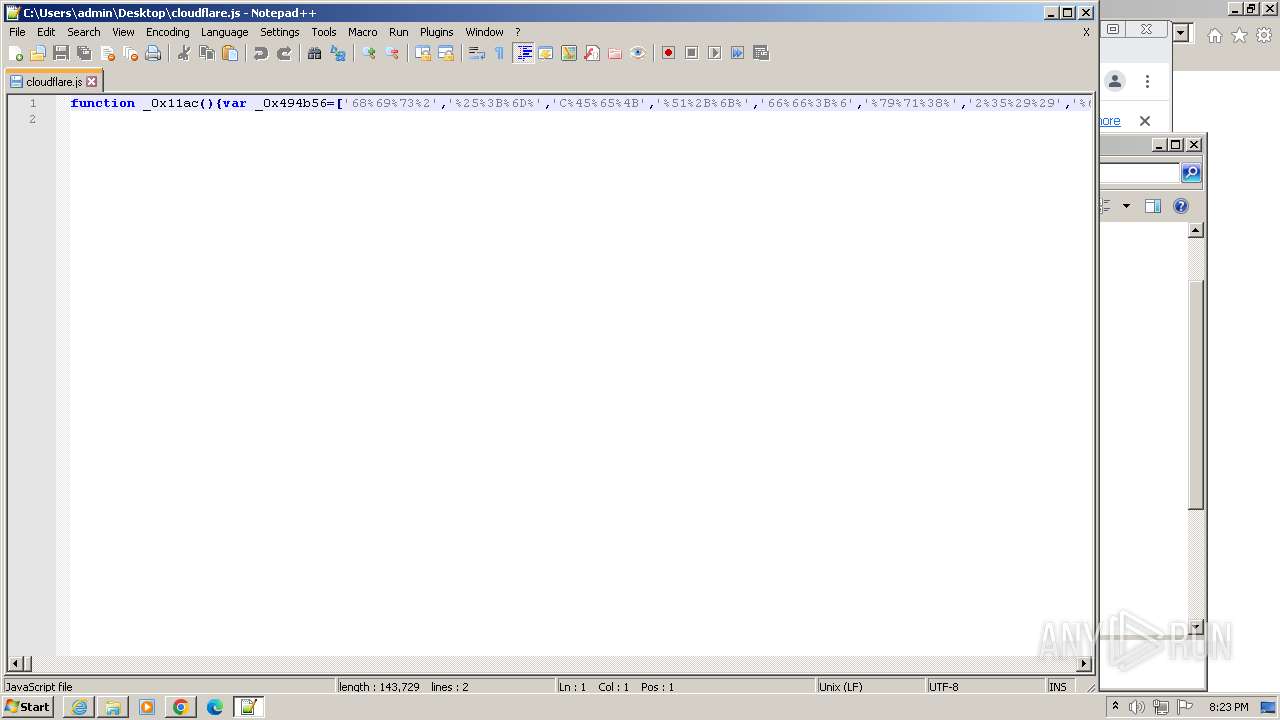Open the Window menu
1280x720 pixels.
(x=485, y=32)
